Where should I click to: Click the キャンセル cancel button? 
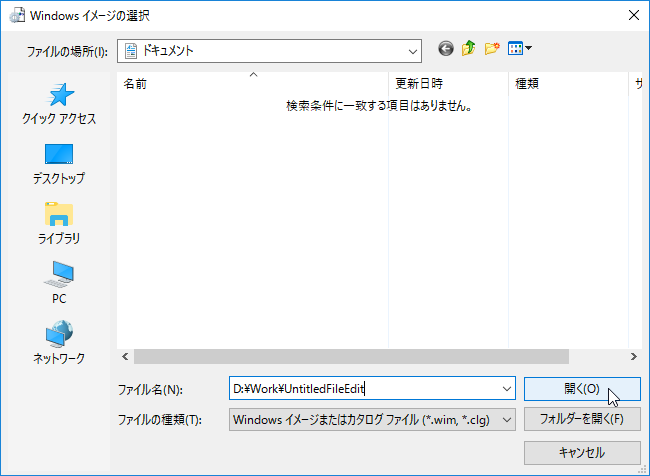pyautogui.click(x=582, y=453)
